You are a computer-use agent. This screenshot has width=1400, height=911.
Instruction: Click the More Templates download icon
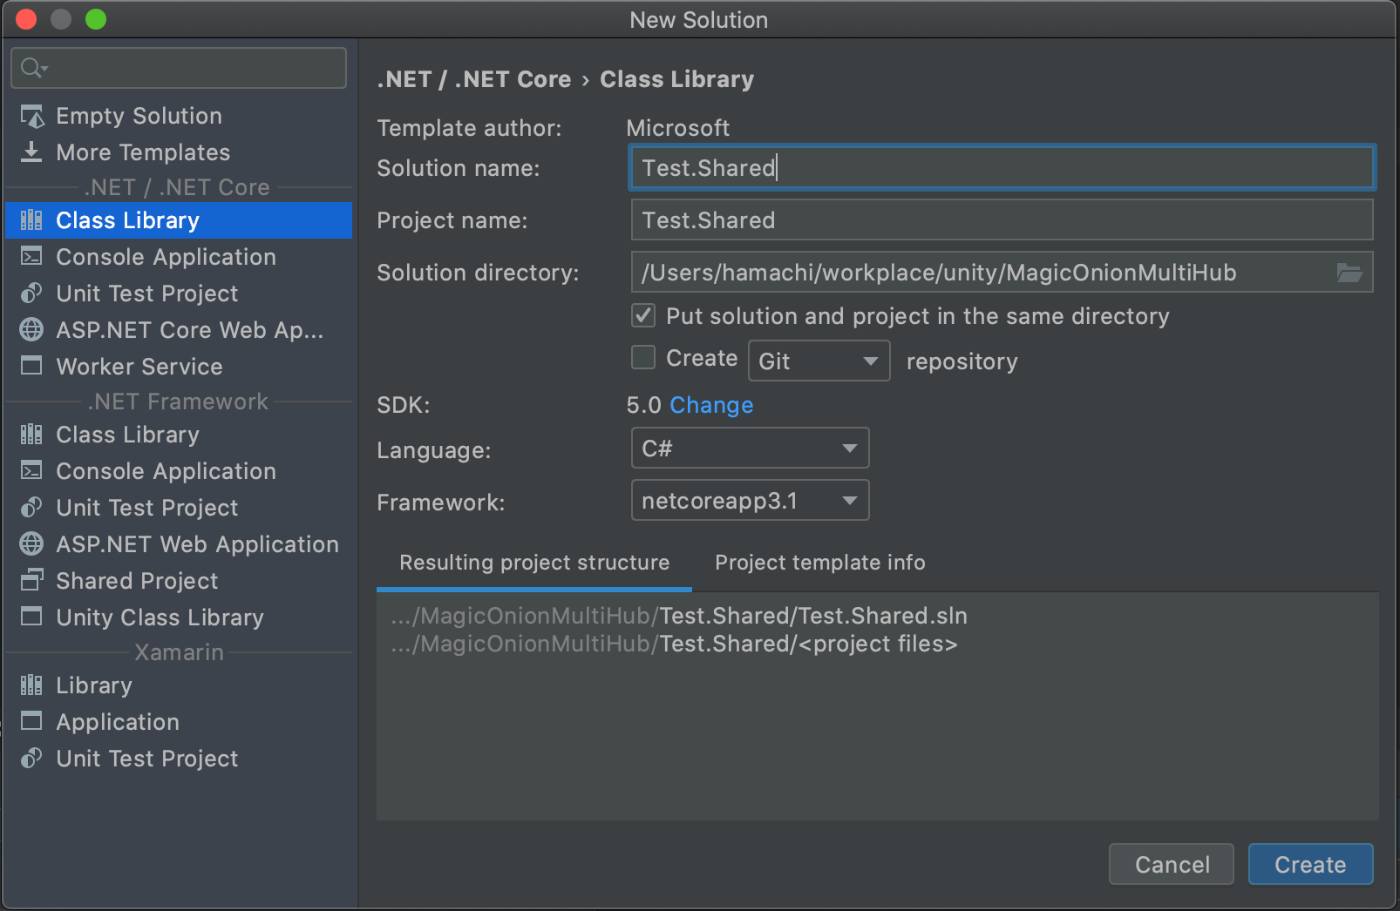tap(32, 152)
